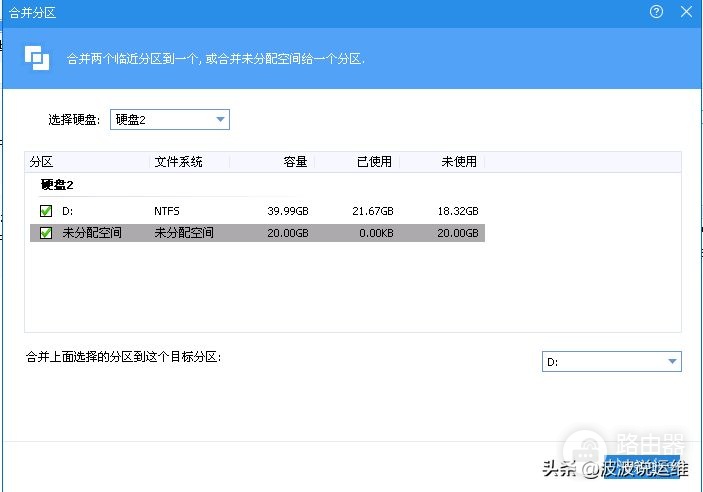Click the 39.99GB capacity cell
This screenshot has height=492, width=703.
288,211
